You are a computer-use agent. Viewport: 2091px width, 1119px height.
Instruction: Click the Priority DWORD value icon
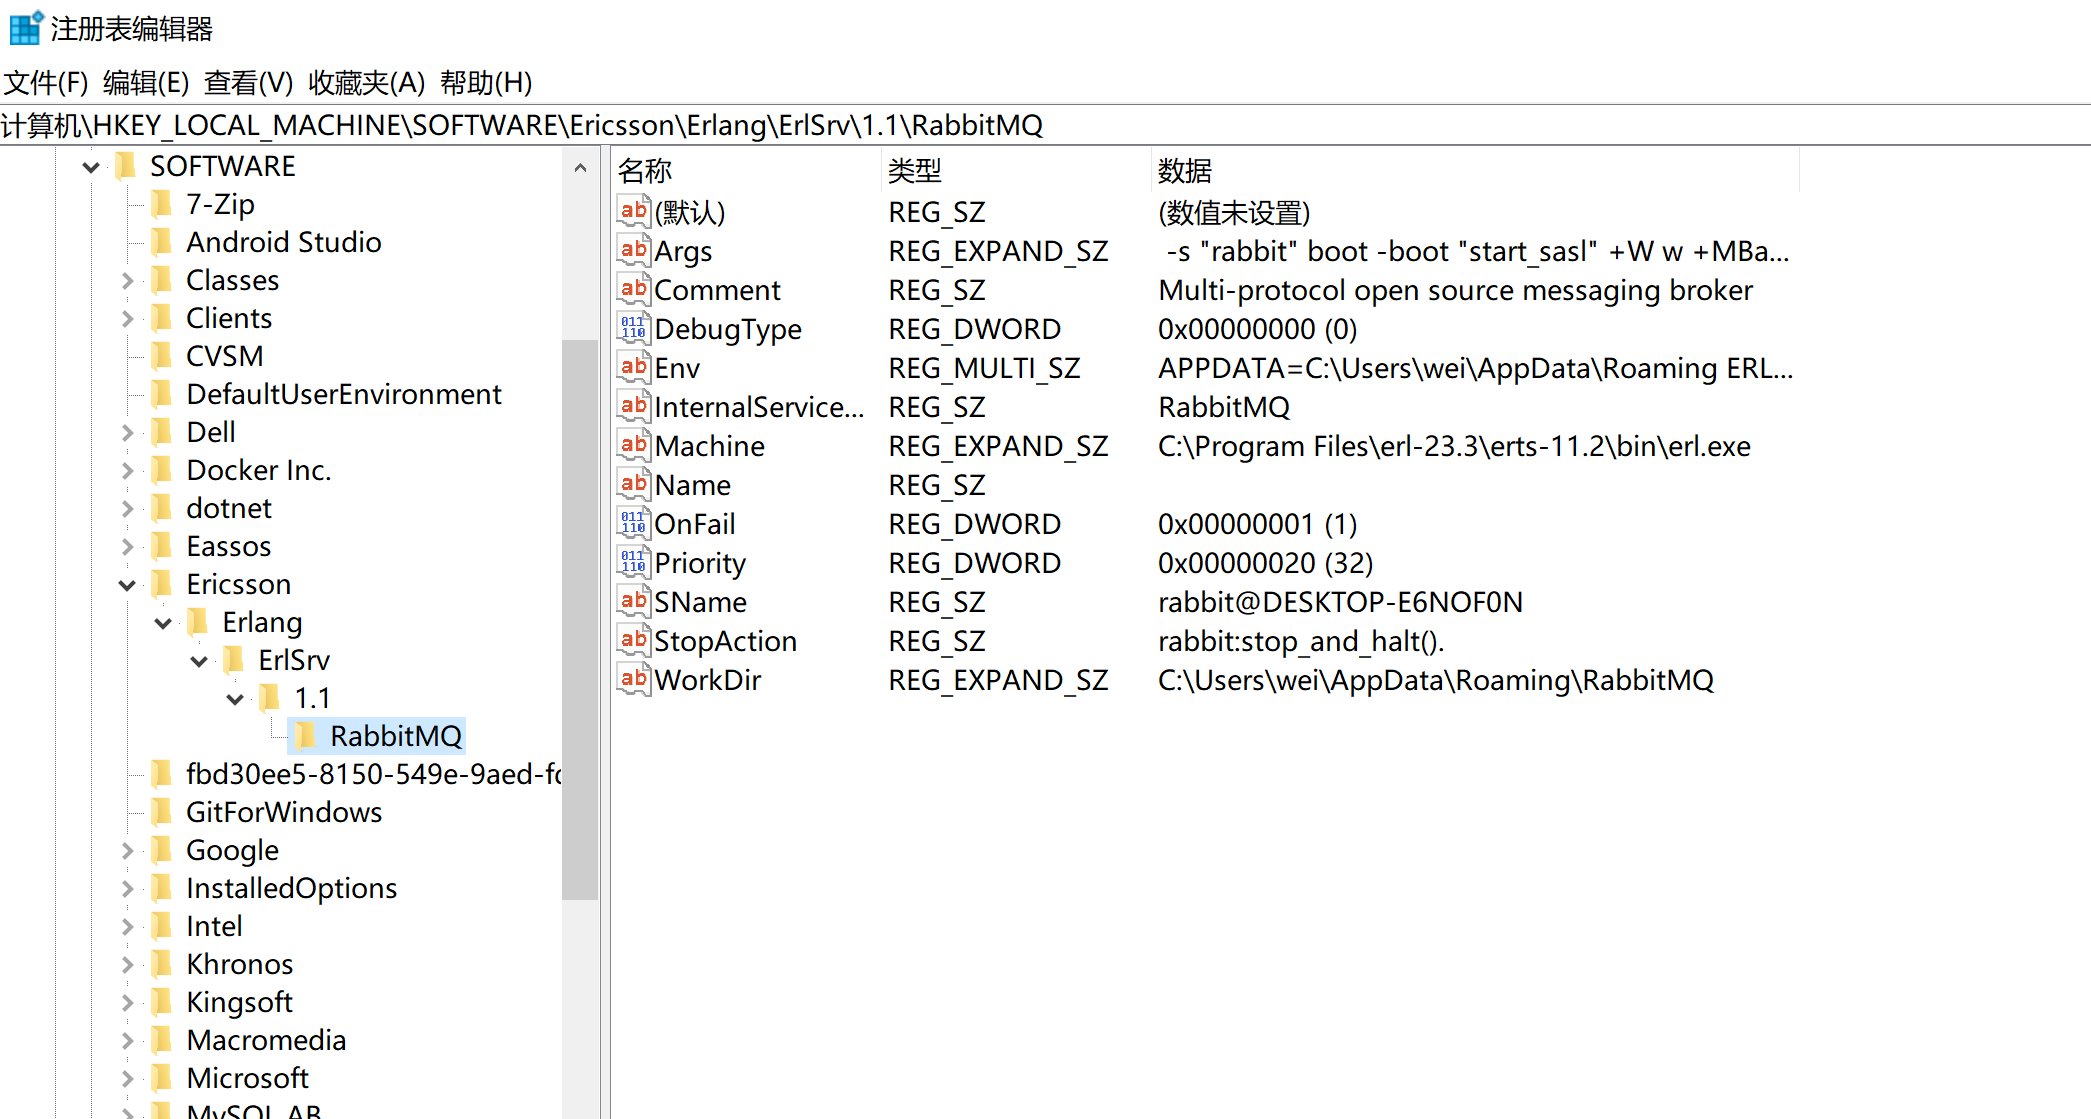tap(633, 562)
